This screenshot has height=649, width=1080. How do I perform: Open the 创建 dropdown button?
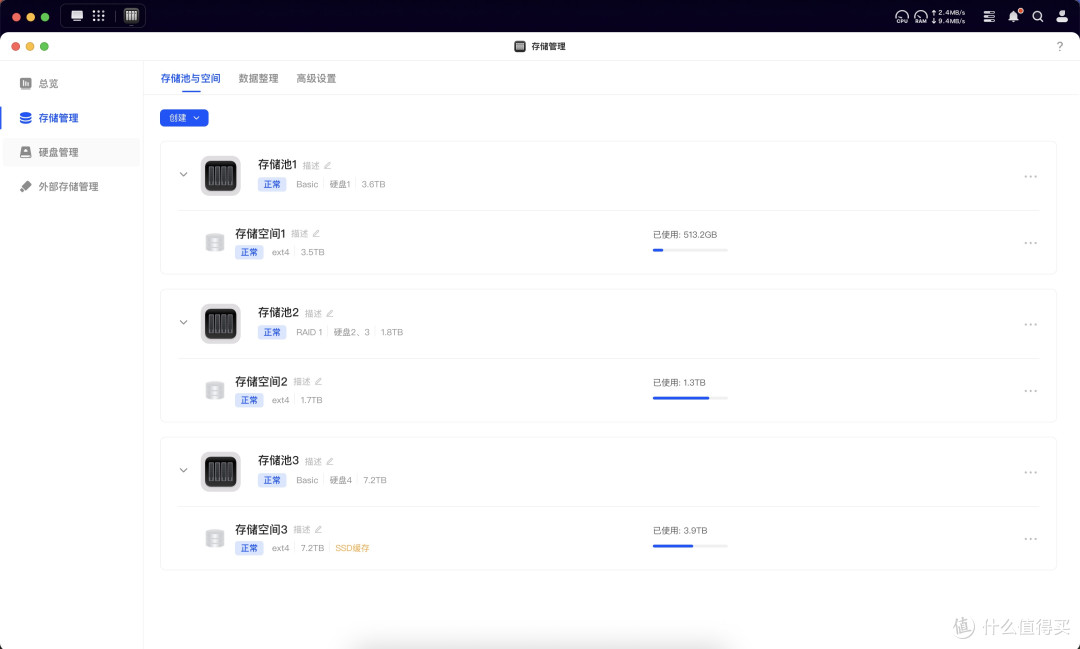[x=184, y=118]
